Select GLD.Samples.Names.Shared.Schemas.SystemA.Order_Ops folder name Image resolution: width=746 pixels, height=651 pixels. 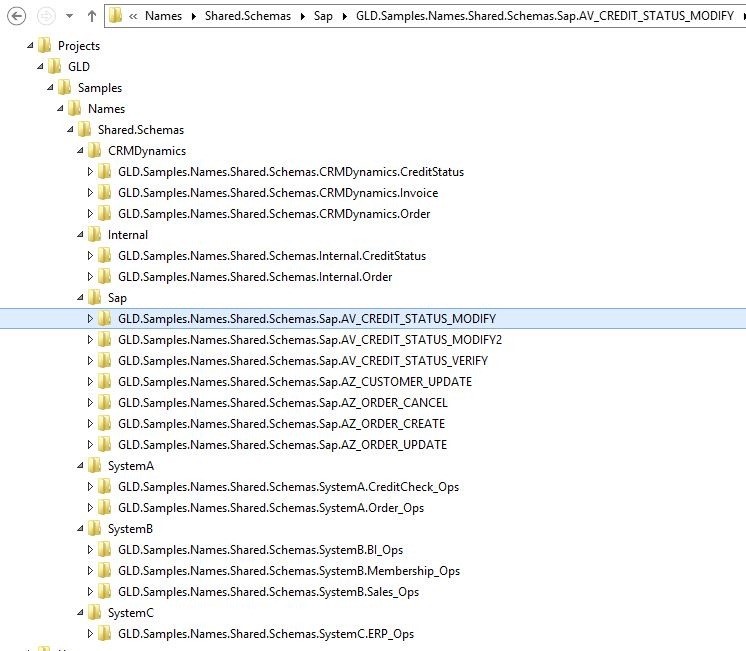click(271, 508)
